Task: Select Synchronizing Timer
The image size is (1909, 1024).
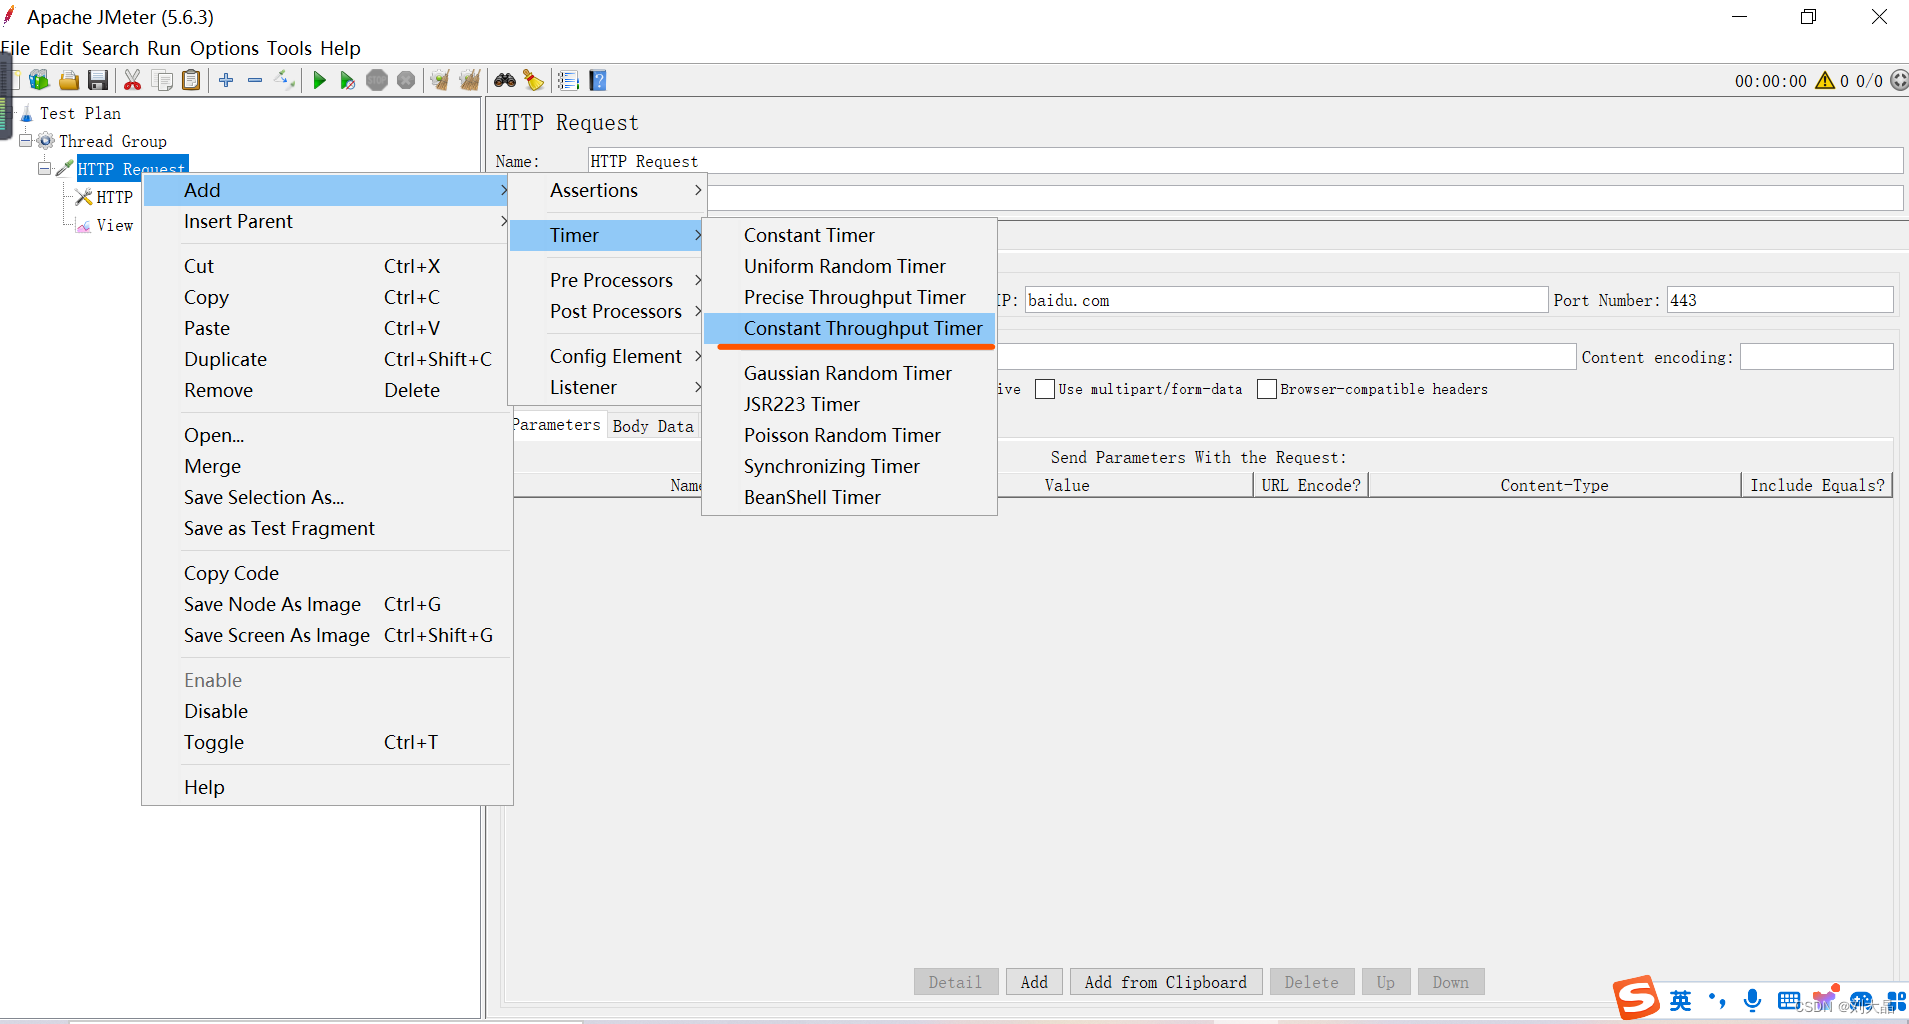Action: pos(850,466)
